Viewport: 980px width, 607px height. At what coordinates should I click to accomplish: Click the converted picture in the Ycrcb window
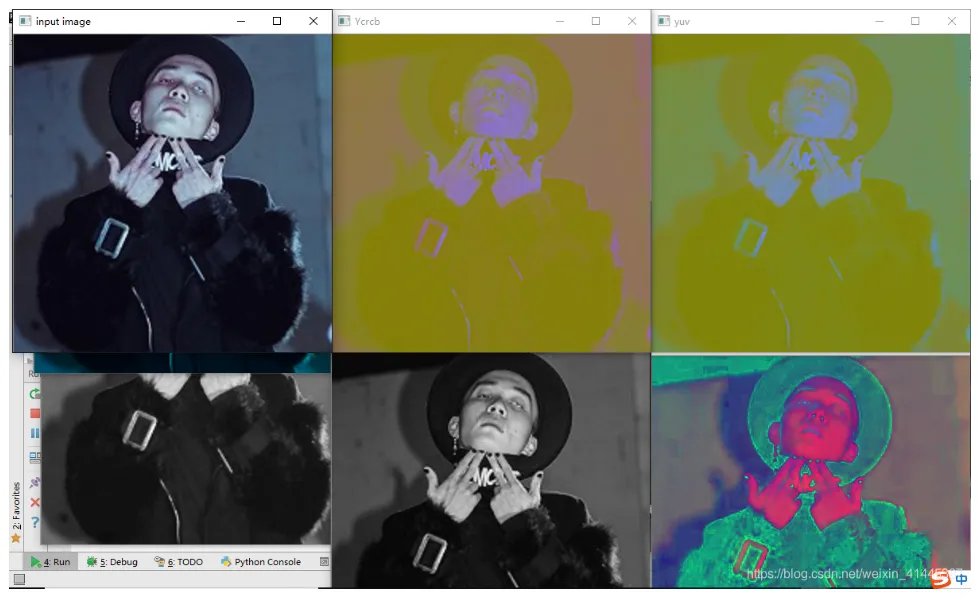click(x=492, y=193)
